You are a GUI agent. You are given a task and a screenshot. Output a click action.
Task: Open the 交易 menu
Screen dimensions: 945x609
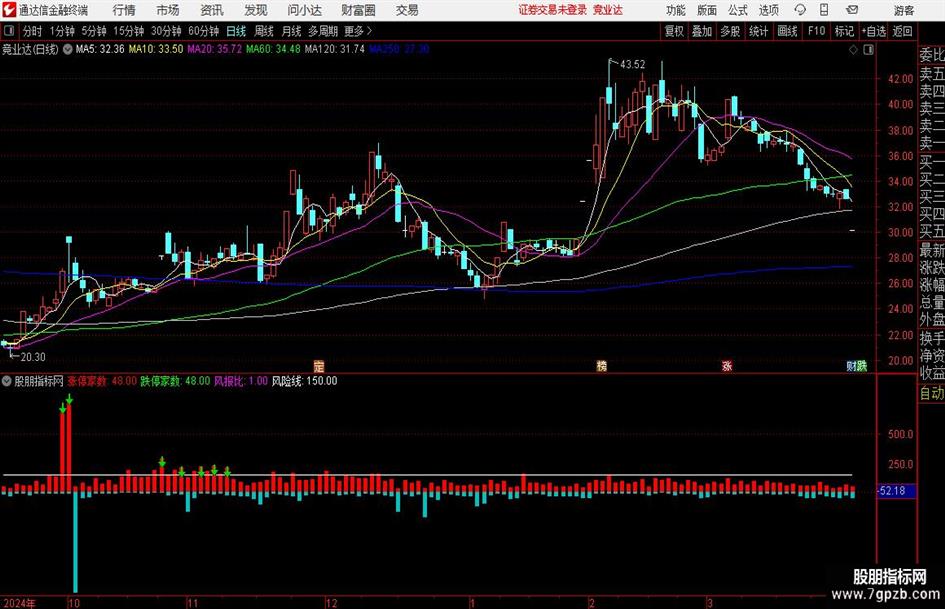tap(407, 10)
